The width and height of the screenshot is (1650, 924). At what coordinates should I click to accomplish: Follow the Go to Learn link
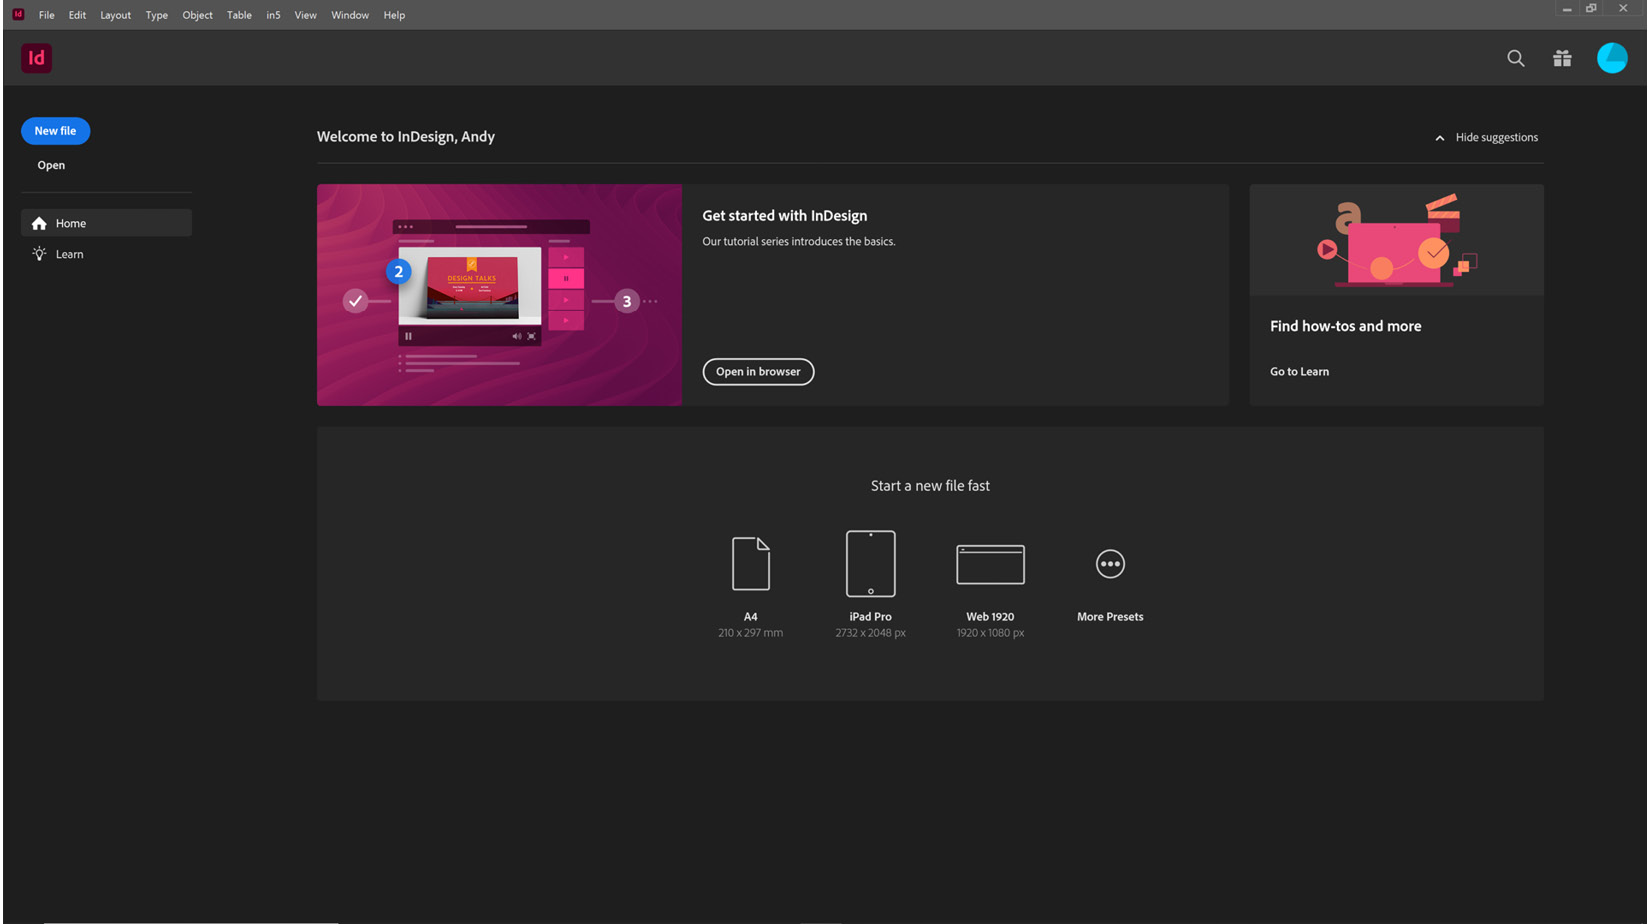pos(1299,372)
